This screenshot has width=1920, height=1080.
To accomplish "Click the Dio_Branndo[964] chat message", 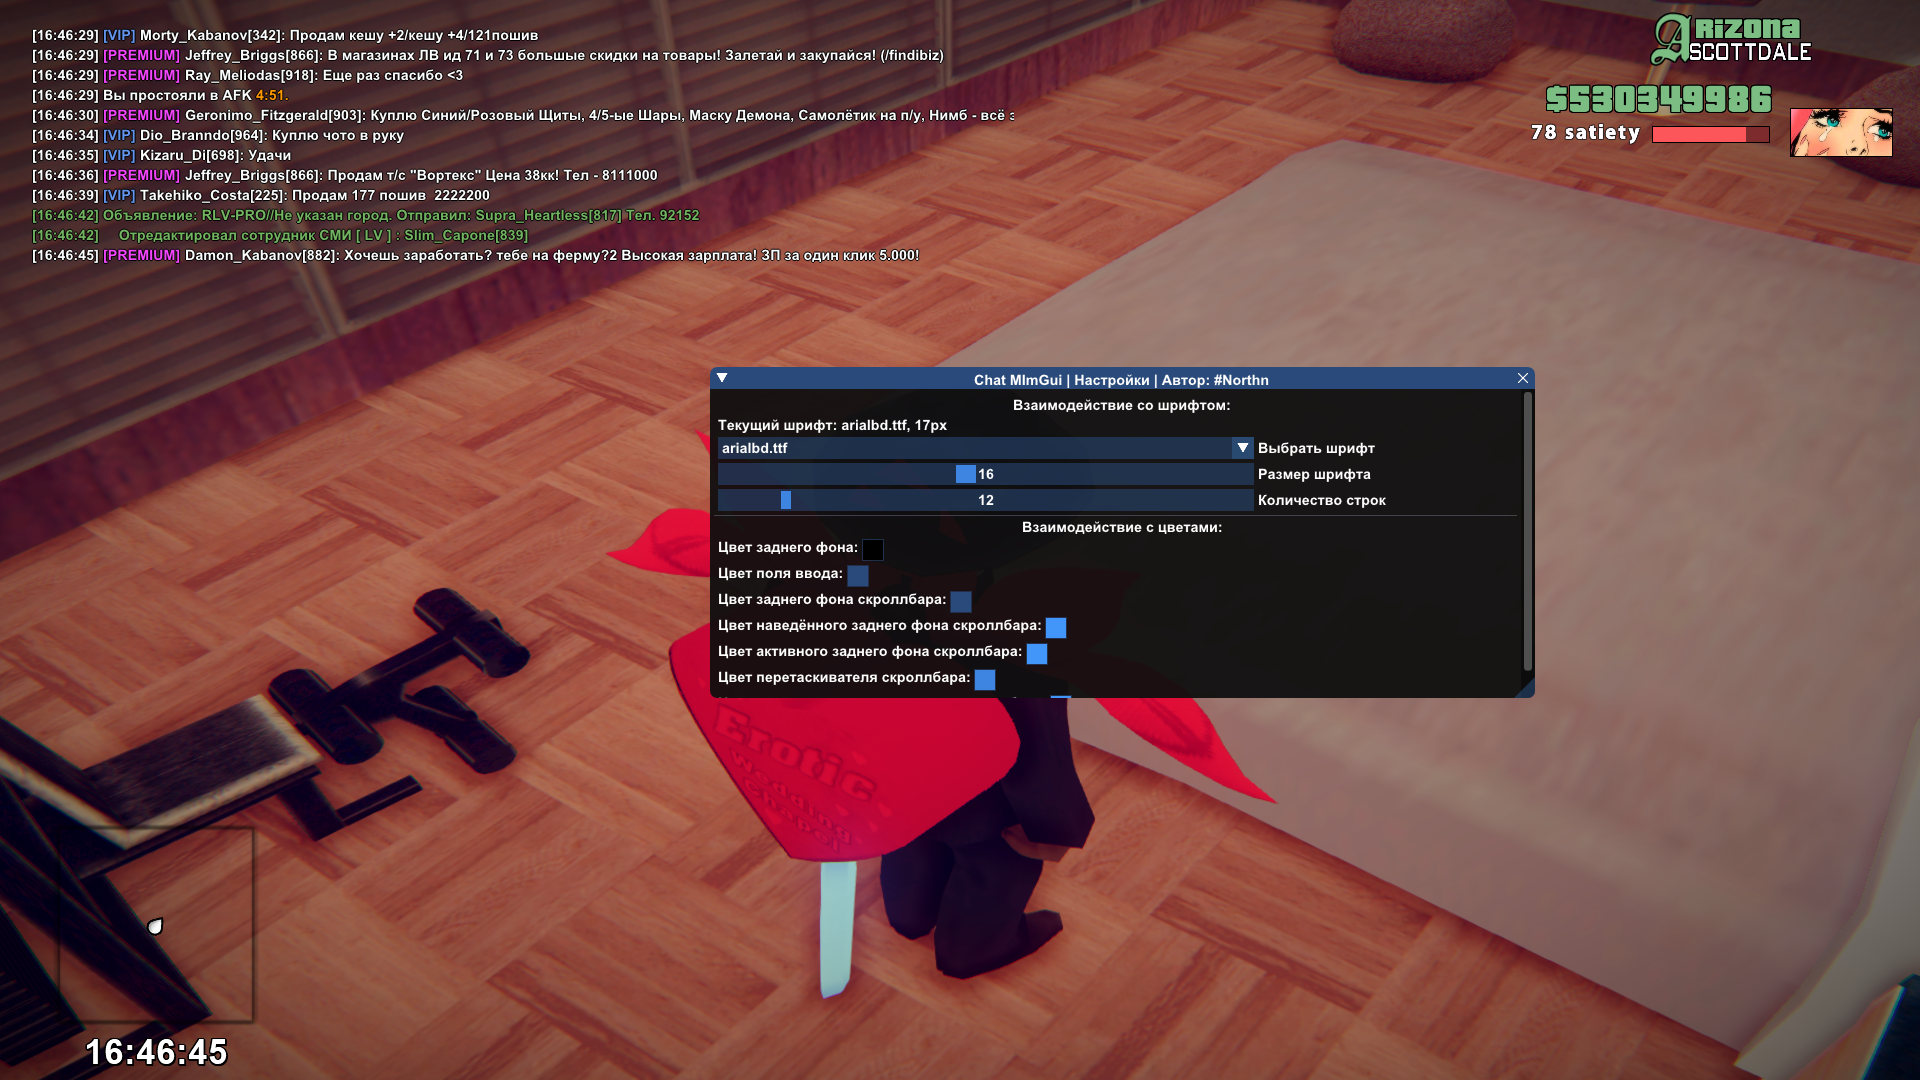I will 218,135.
